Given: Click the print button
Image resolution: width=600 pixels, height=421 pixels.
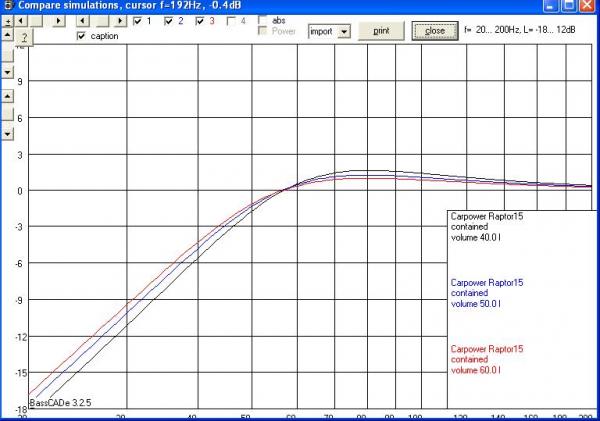Looking at the screenshot, I should [381, 30].
